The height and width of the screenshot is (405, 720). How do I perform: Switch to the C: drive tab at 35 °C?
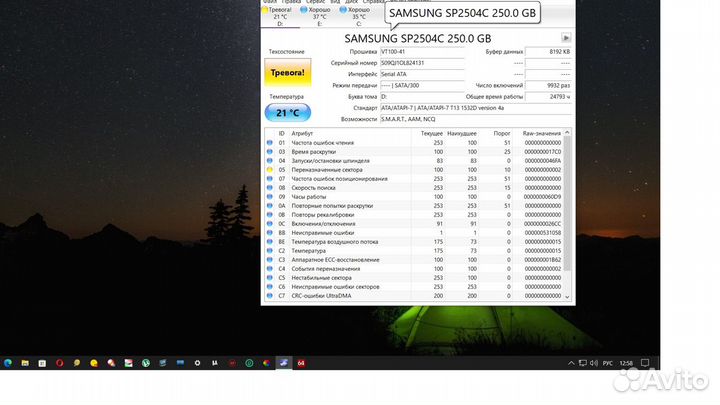pos(358,17)
